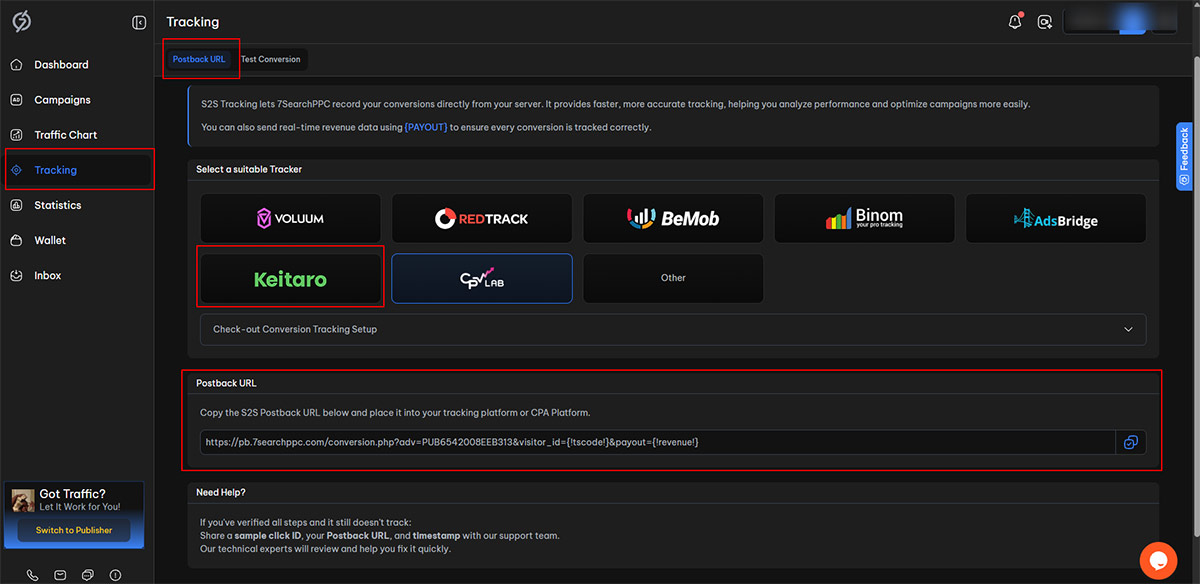Image resolution: width=1200 pixels, height=584 pixels.
Task: Open the Feedback side tab
Action: [x=1185, y=156]
